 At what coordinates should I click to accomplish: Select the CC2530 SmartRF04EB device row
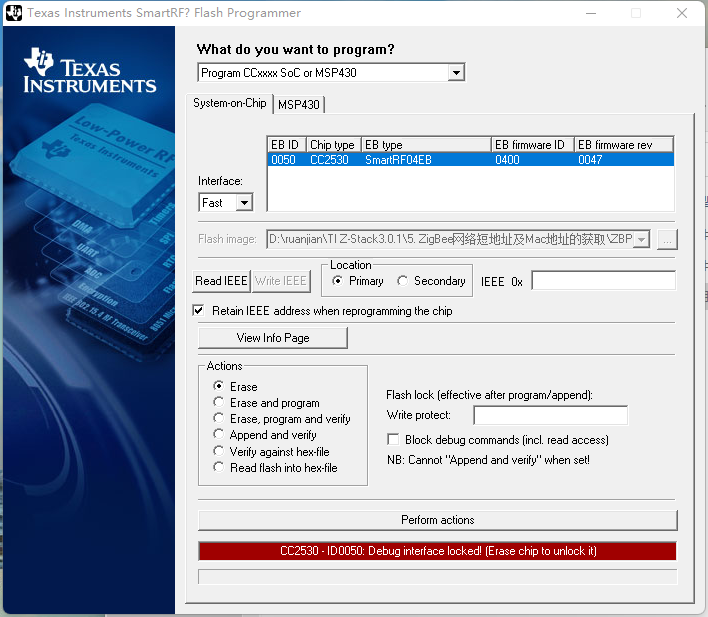pos(470,160)
